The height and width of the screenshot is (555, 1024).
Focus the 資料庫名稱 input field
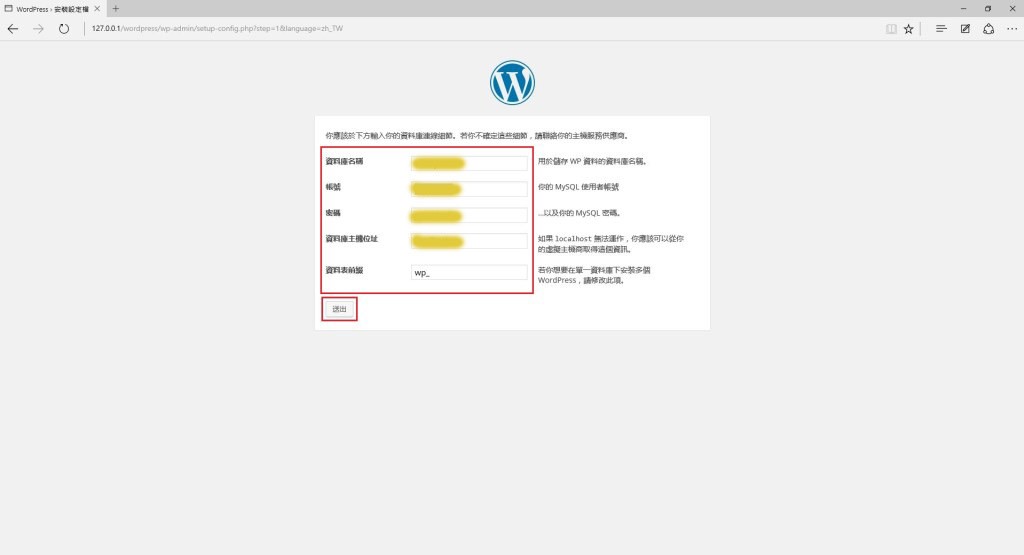(469, 163)
